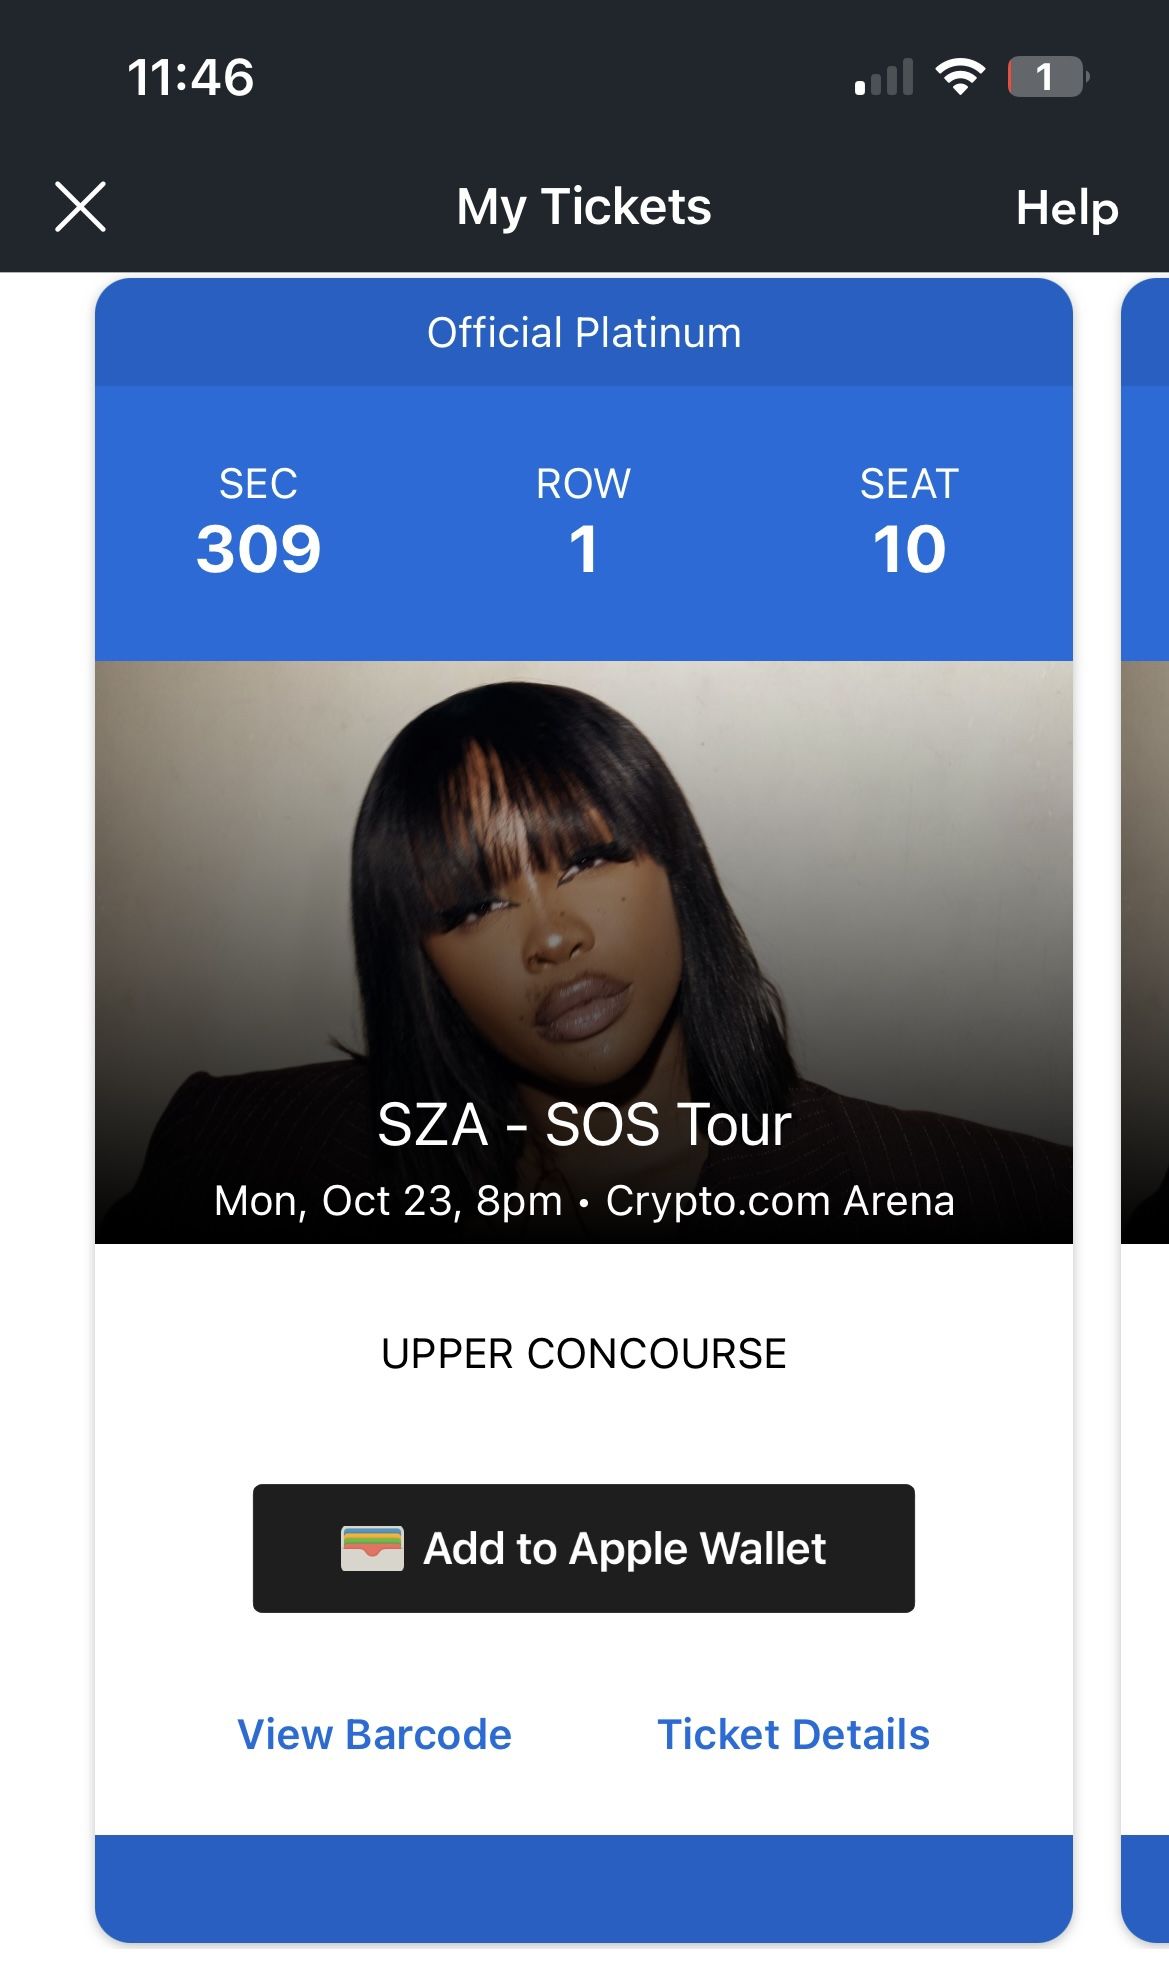Viewport: 1169px width, 1970px height.
Task: Tap the SZA - SOS Tour event title
Action: (583, 1124)
